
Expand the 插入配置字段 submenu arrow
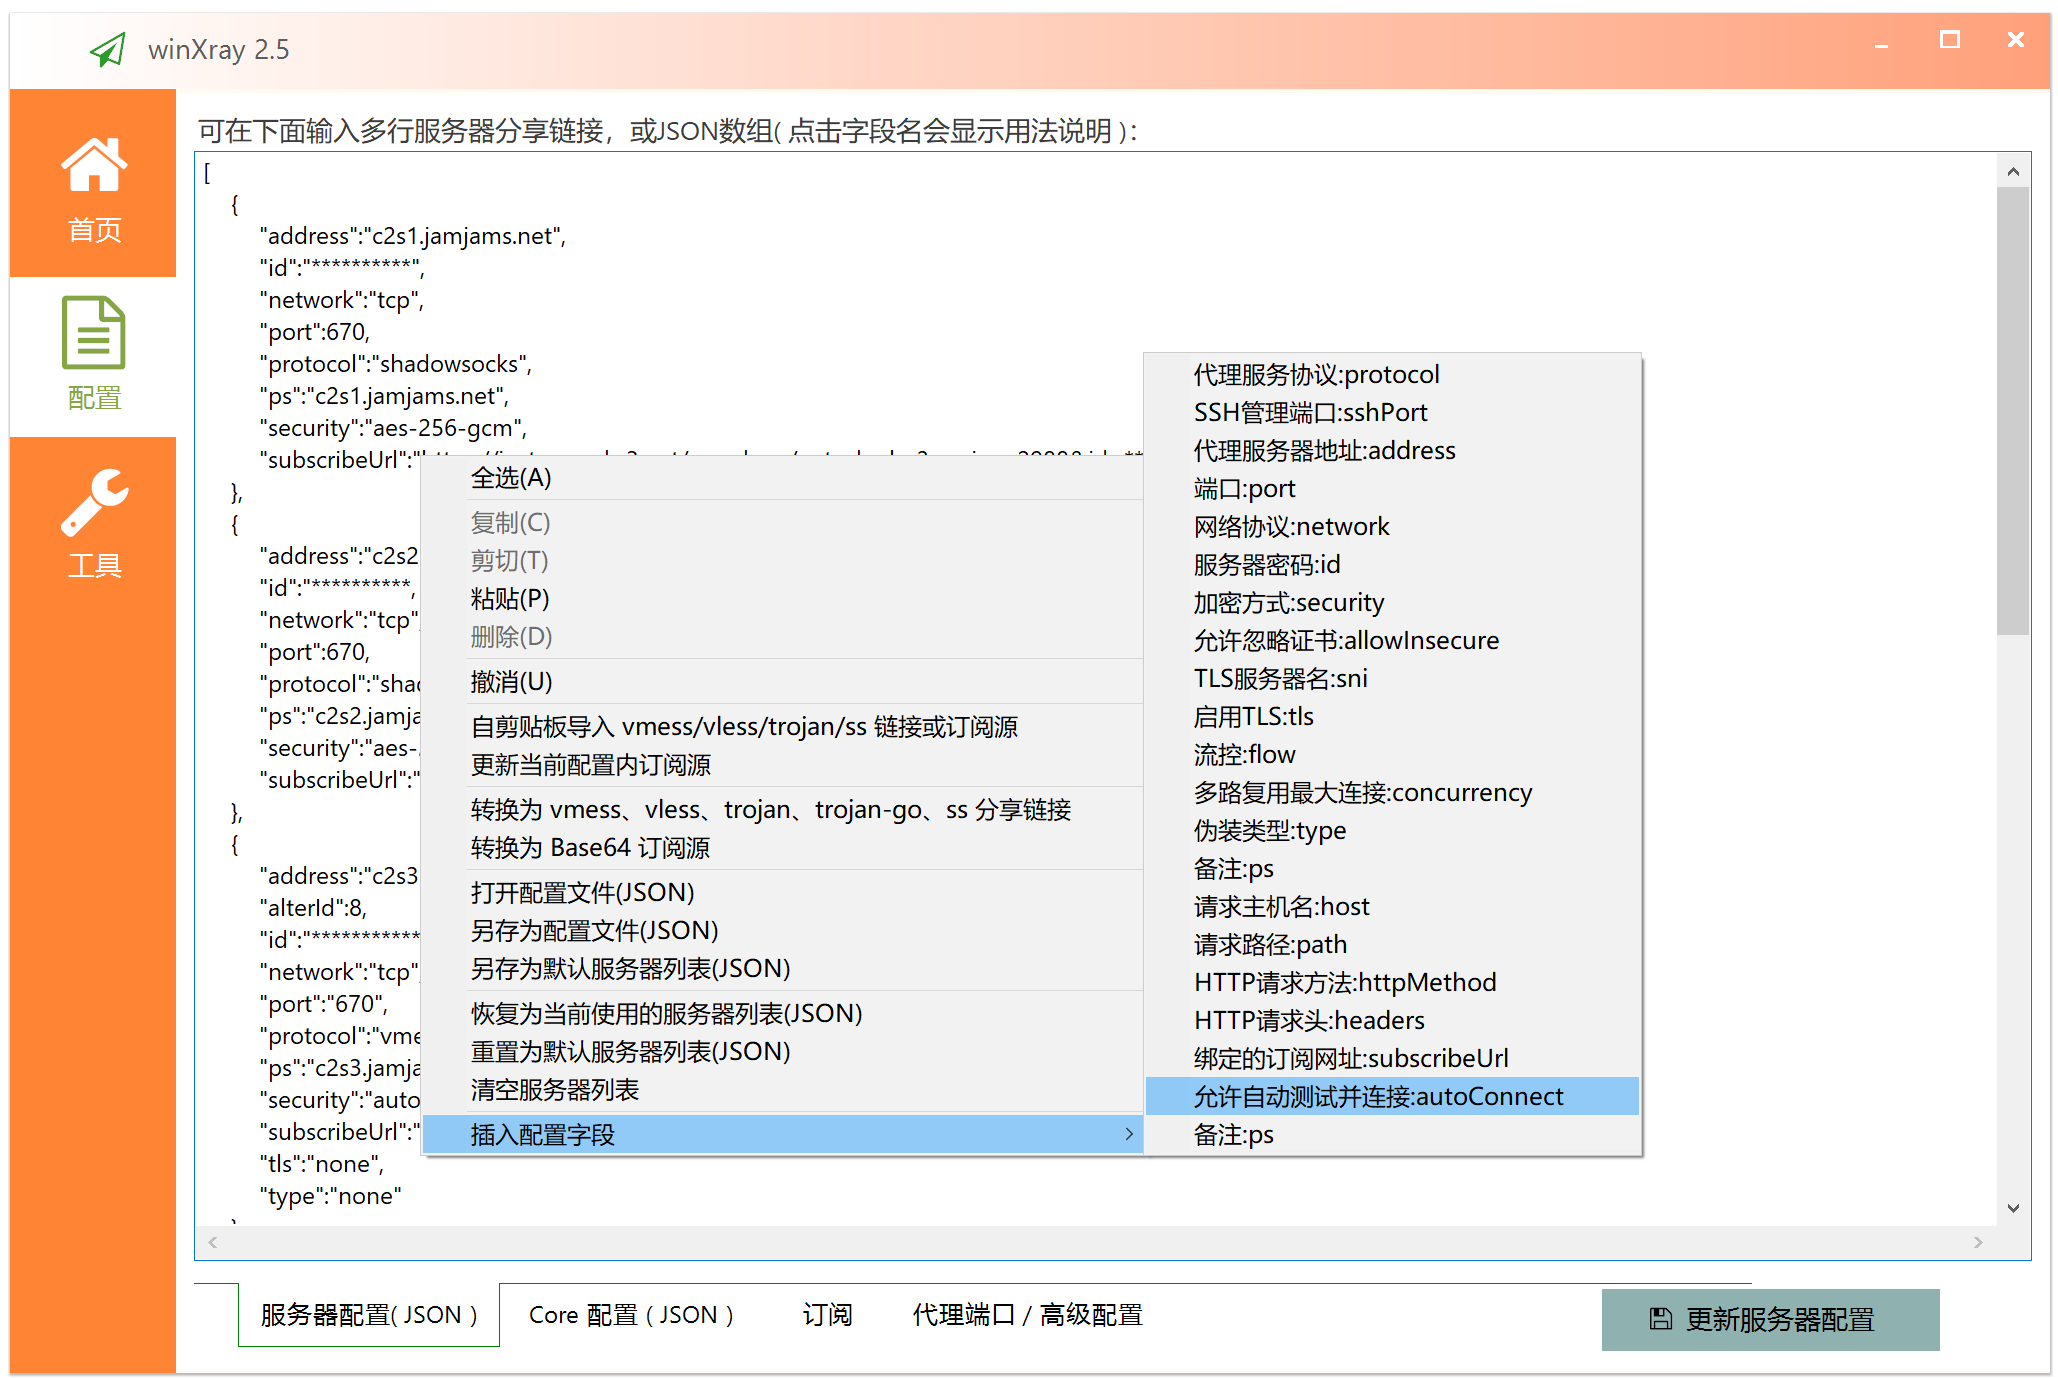1129,1134
